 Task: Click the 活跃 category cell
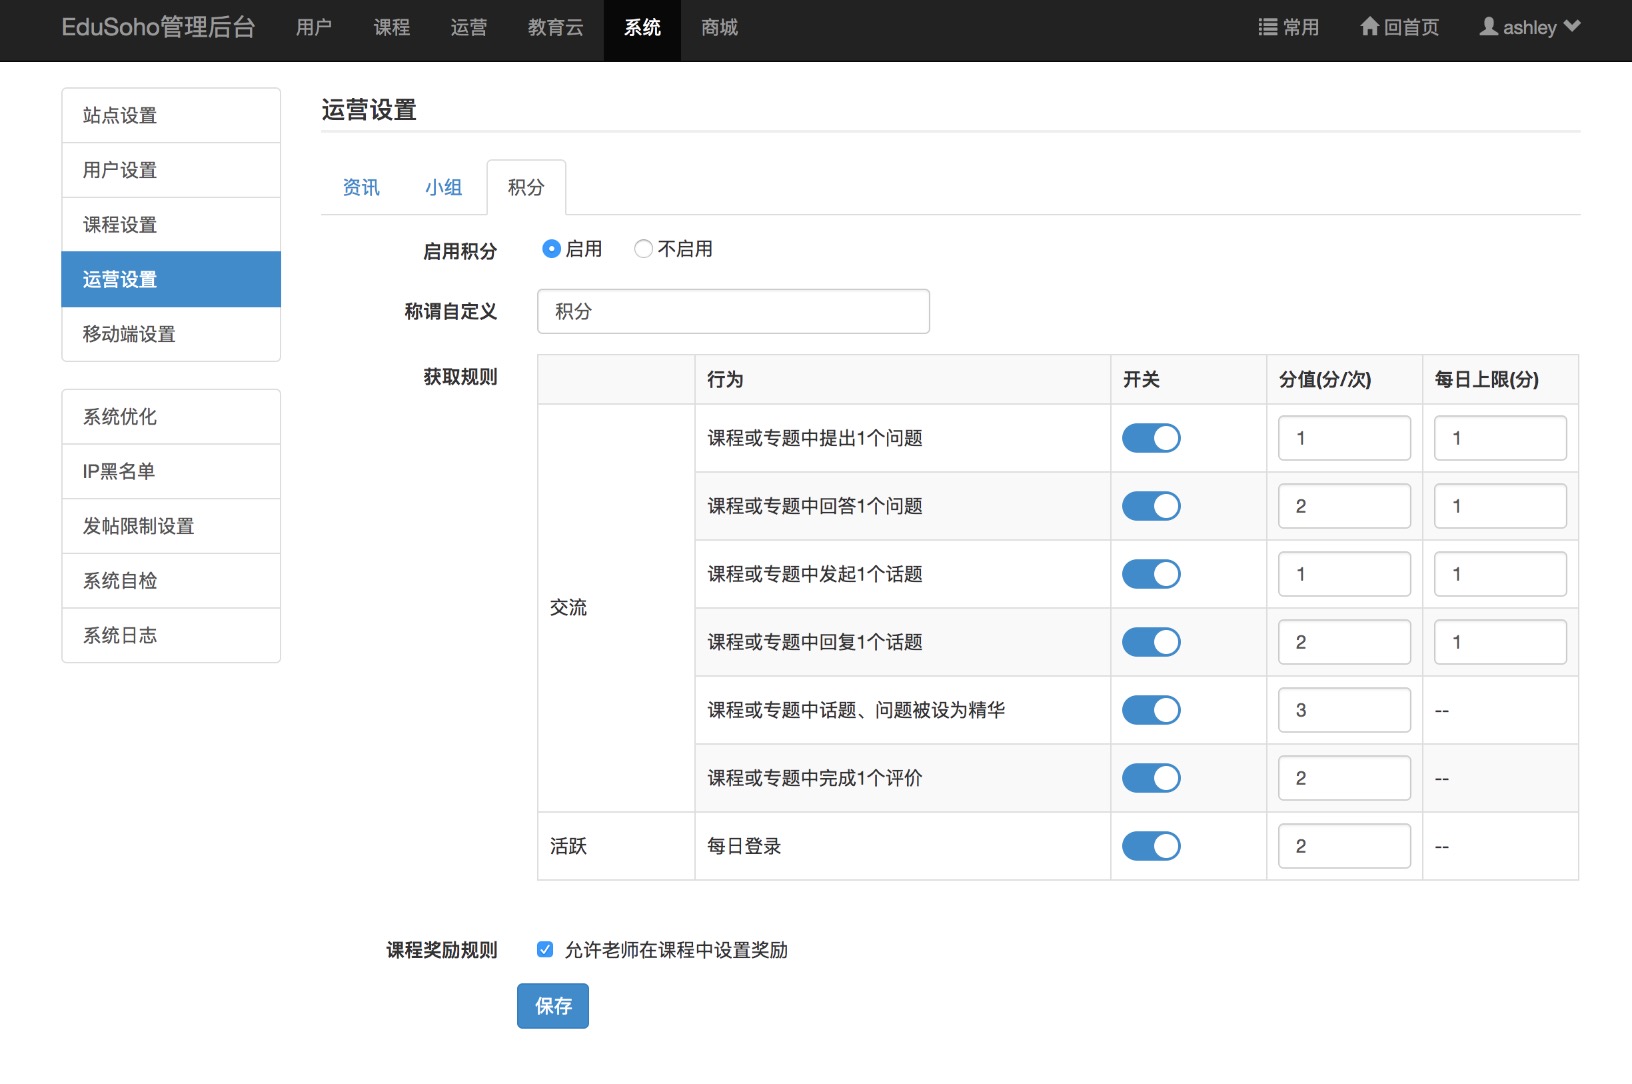click(x=616, y=846)
